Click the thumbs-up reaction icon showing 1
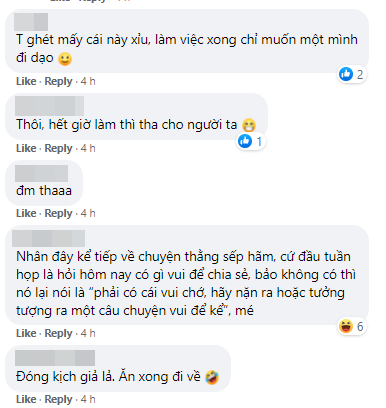The image size is (386, 408). pos(245,141)
